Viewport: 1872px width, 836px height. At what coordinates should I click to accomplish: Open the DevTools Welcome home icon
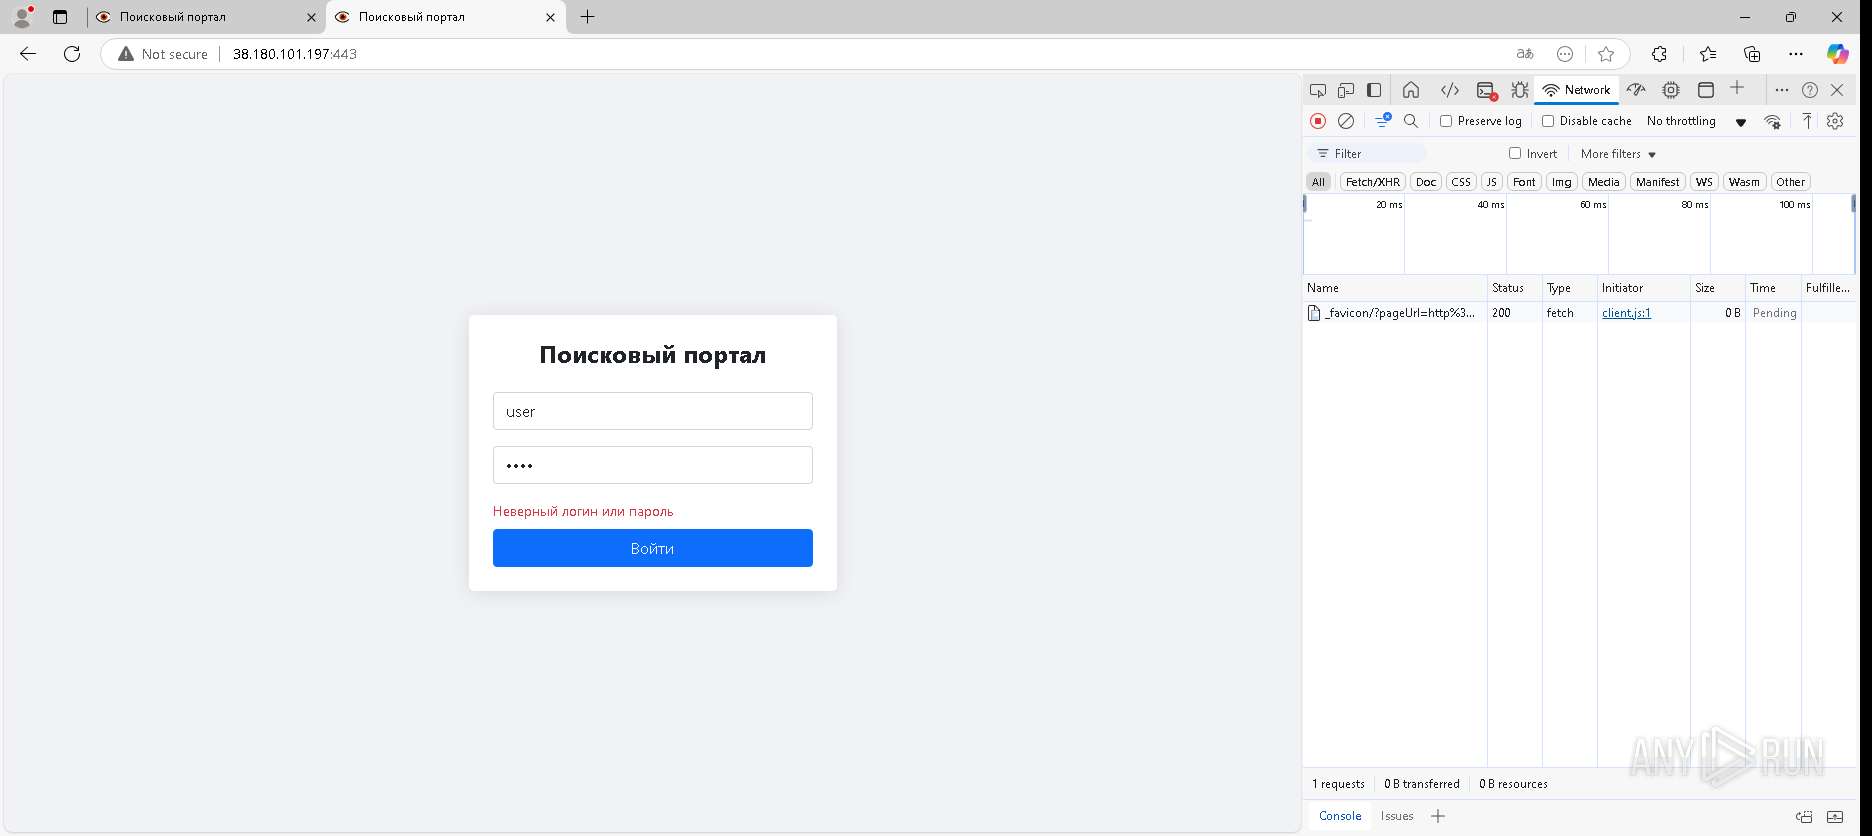click(1411, 90)
